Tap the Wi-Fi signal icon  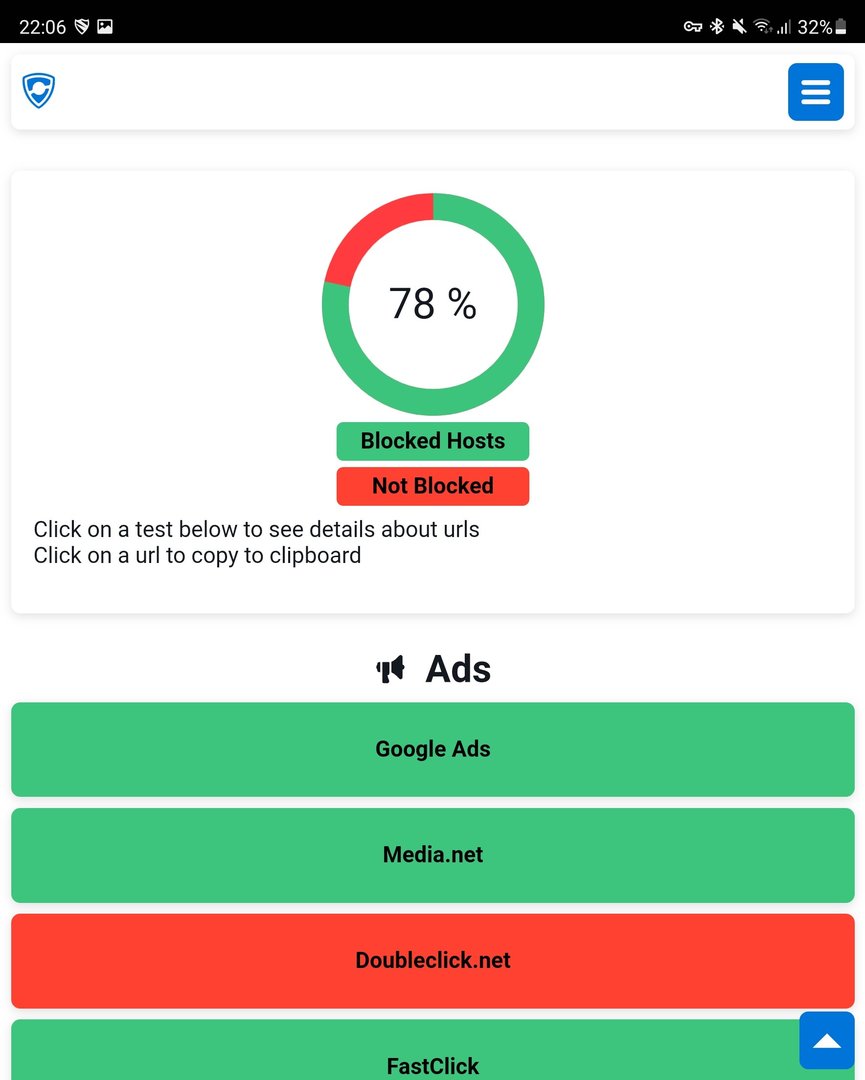(762, 27)
